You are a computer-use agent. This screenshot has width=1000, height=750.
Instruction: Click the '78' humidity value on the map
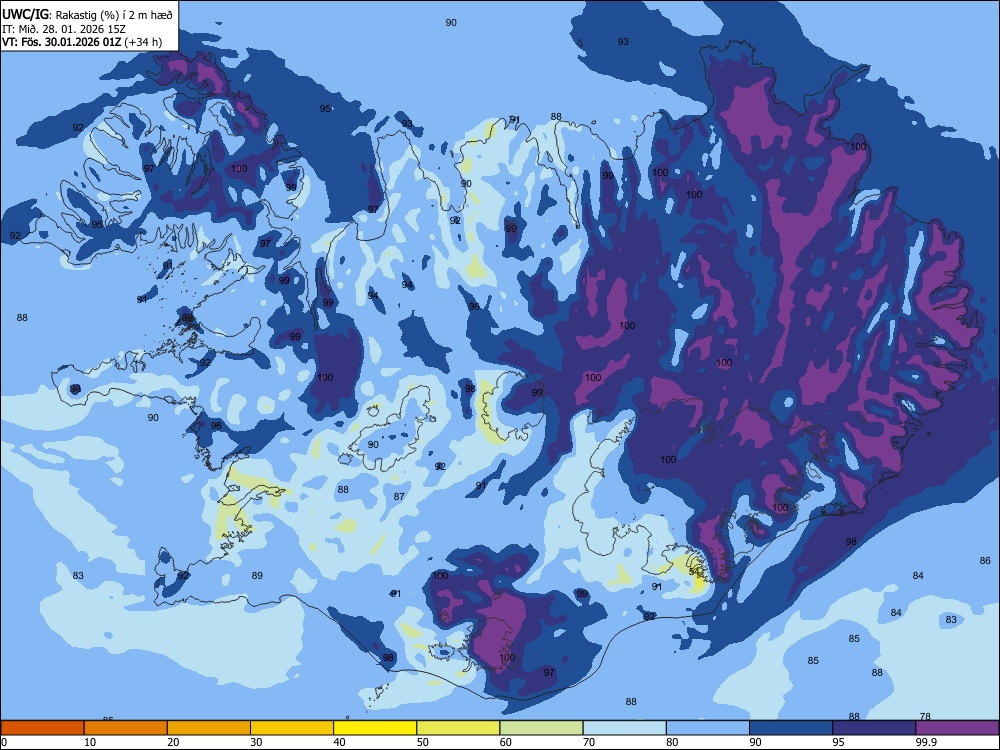pos(925,717)
